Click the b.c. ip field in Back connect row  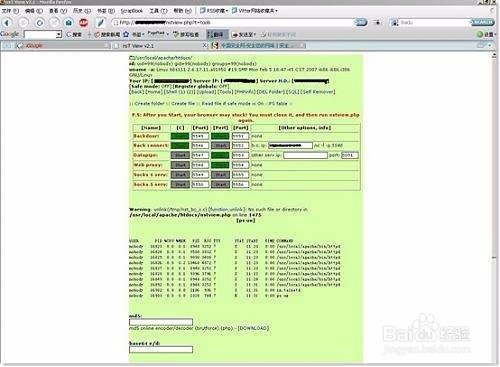click(x=290, y=146)
